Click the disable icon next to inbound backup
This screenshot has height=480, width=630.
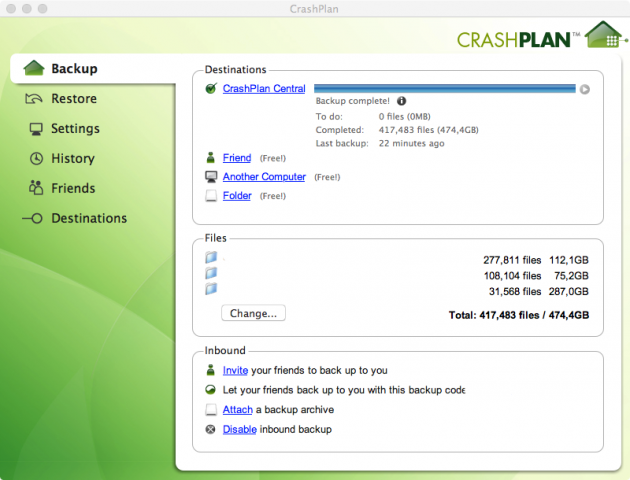click(x=211, y=429)
